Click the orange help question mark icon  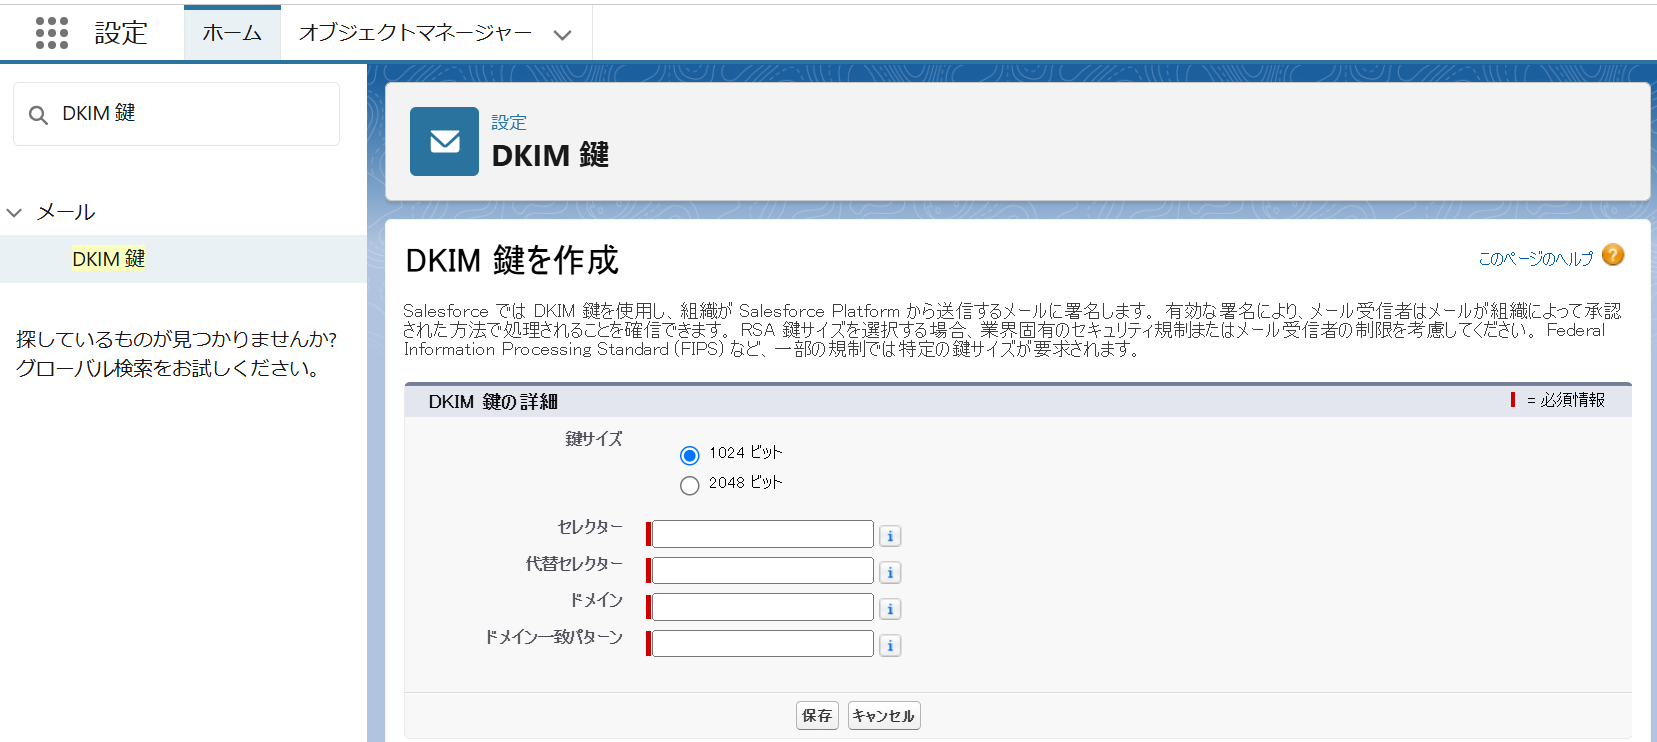click(x=1612, y=256)
